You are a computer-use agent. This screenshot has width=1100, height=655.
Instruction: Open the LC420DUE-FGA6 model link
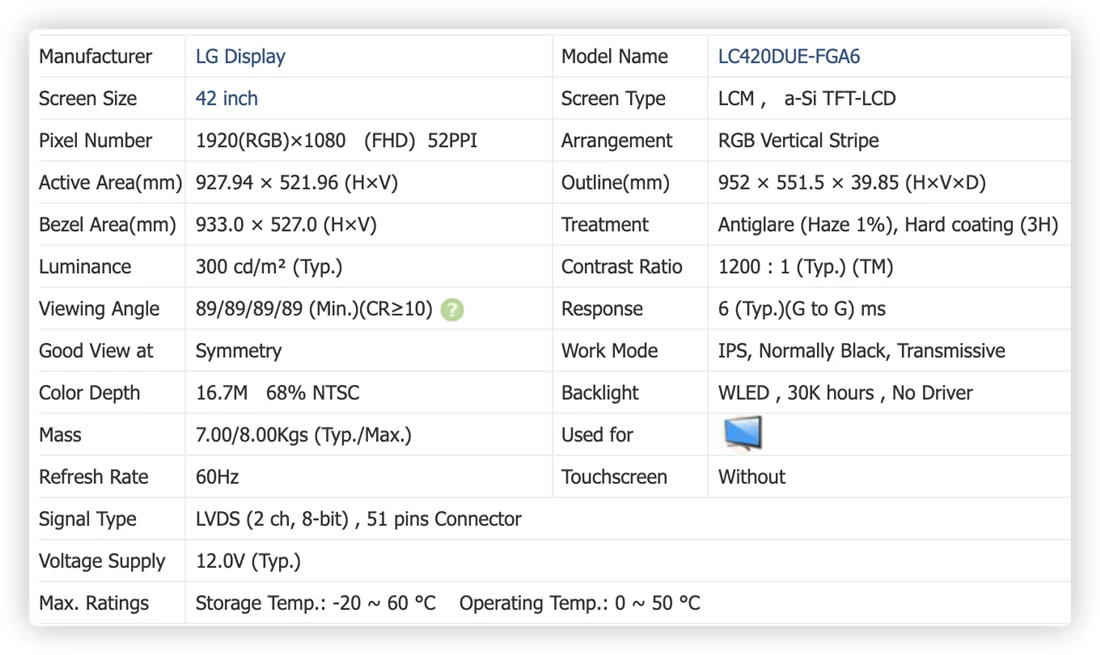(789, 56)
